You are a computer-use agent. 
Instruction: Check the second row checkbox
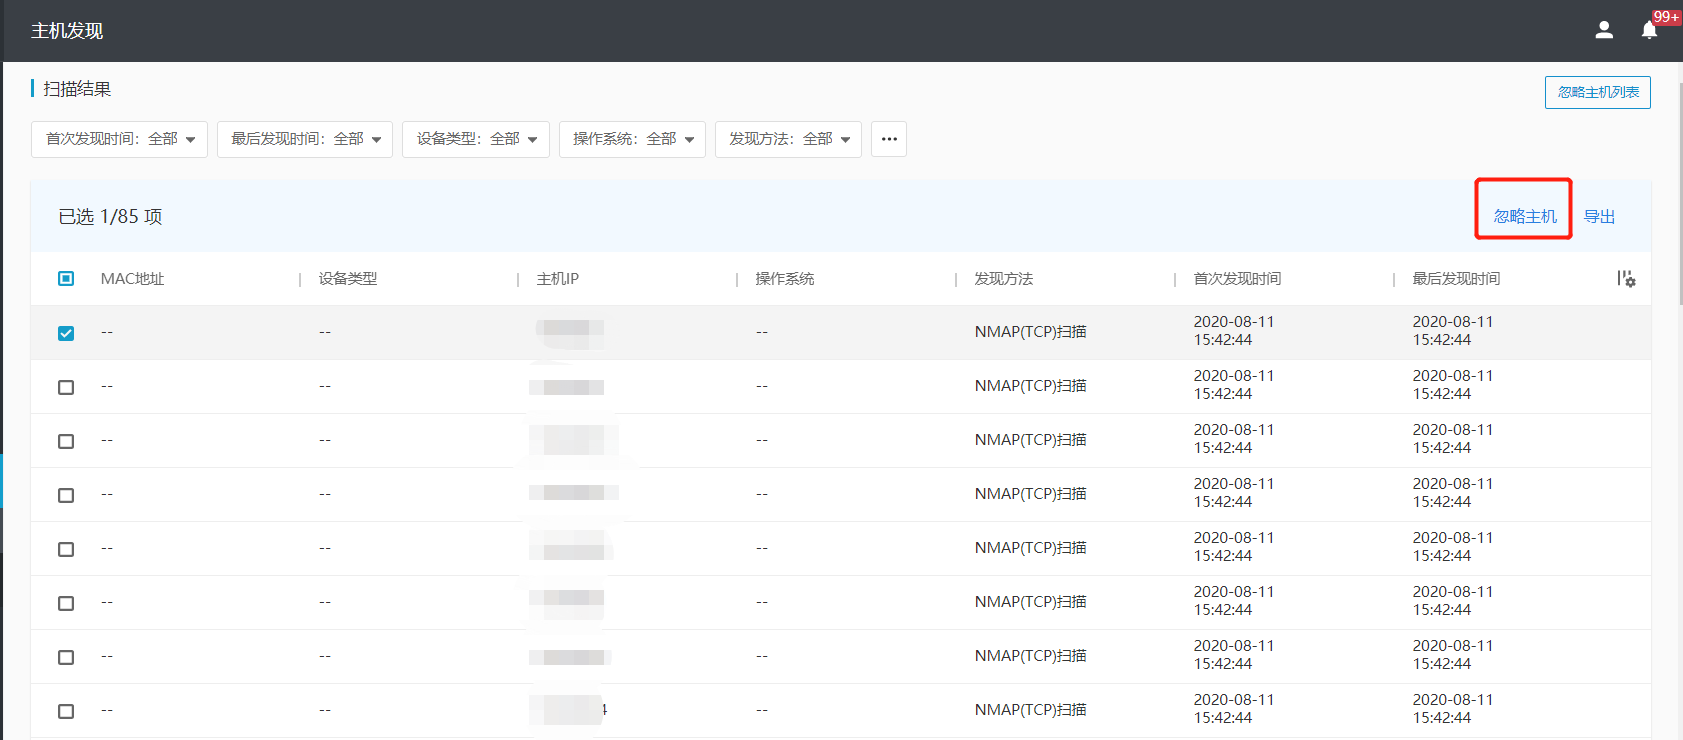pos(66,387)
